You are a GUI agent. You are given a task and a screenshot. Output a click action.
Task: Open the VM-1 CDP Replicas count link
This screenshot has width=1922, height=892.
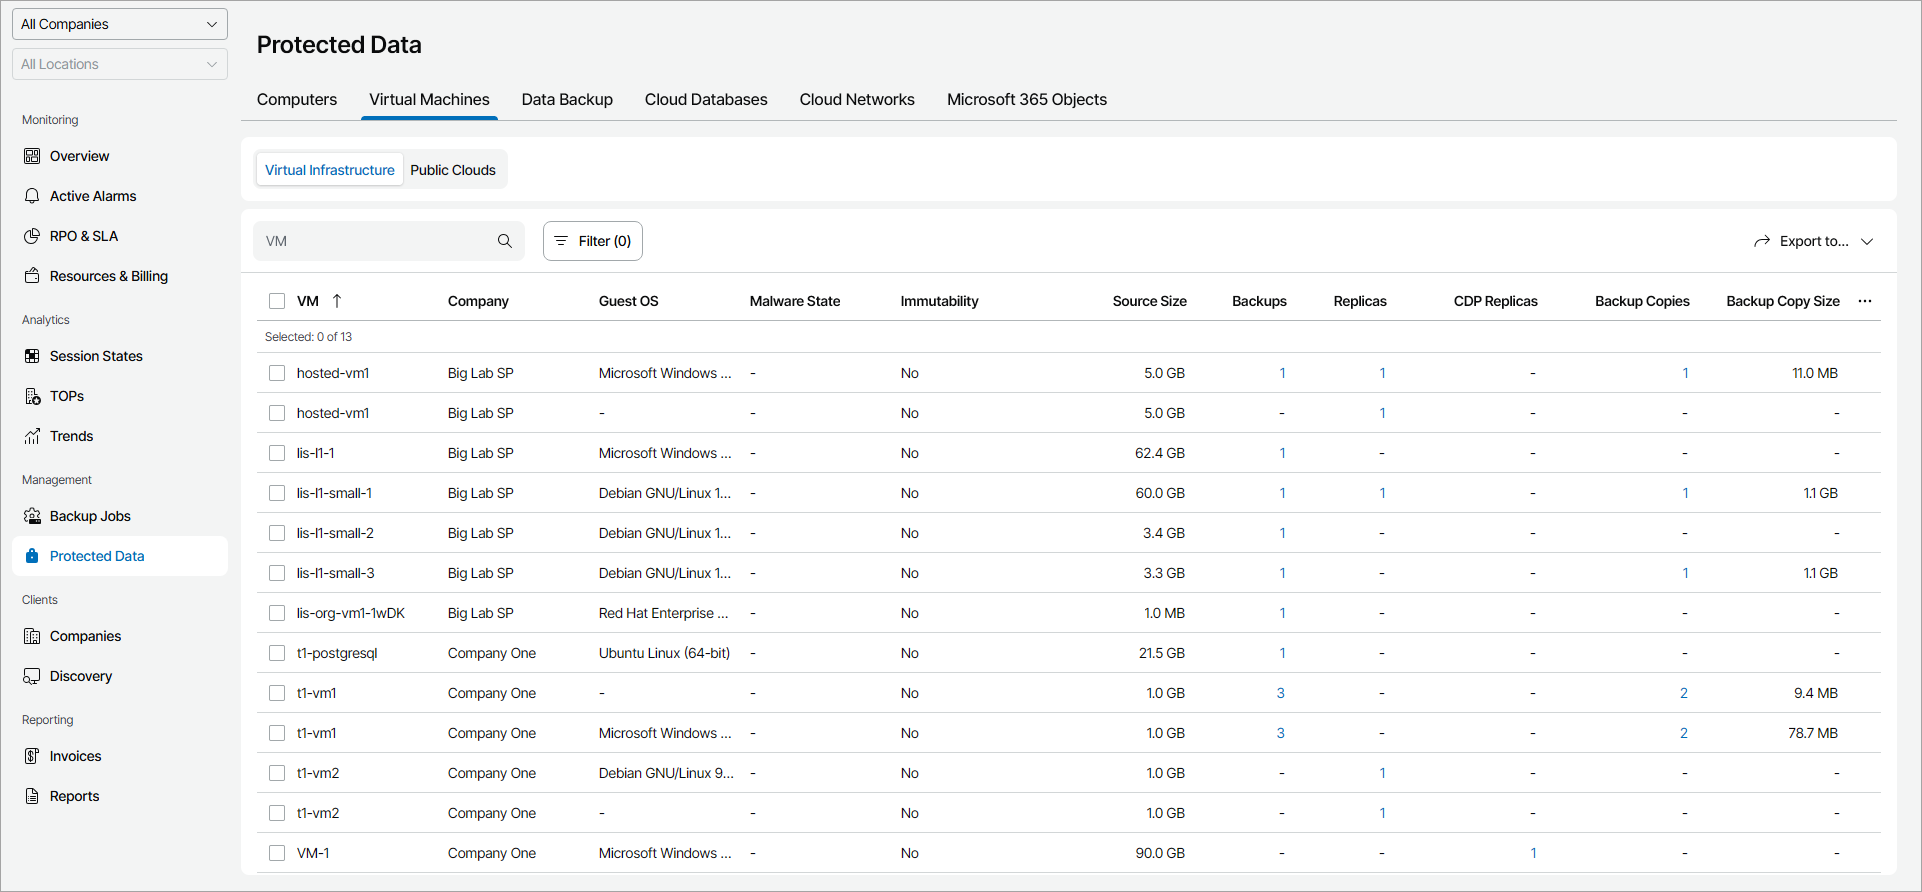tap(1533, 853)
